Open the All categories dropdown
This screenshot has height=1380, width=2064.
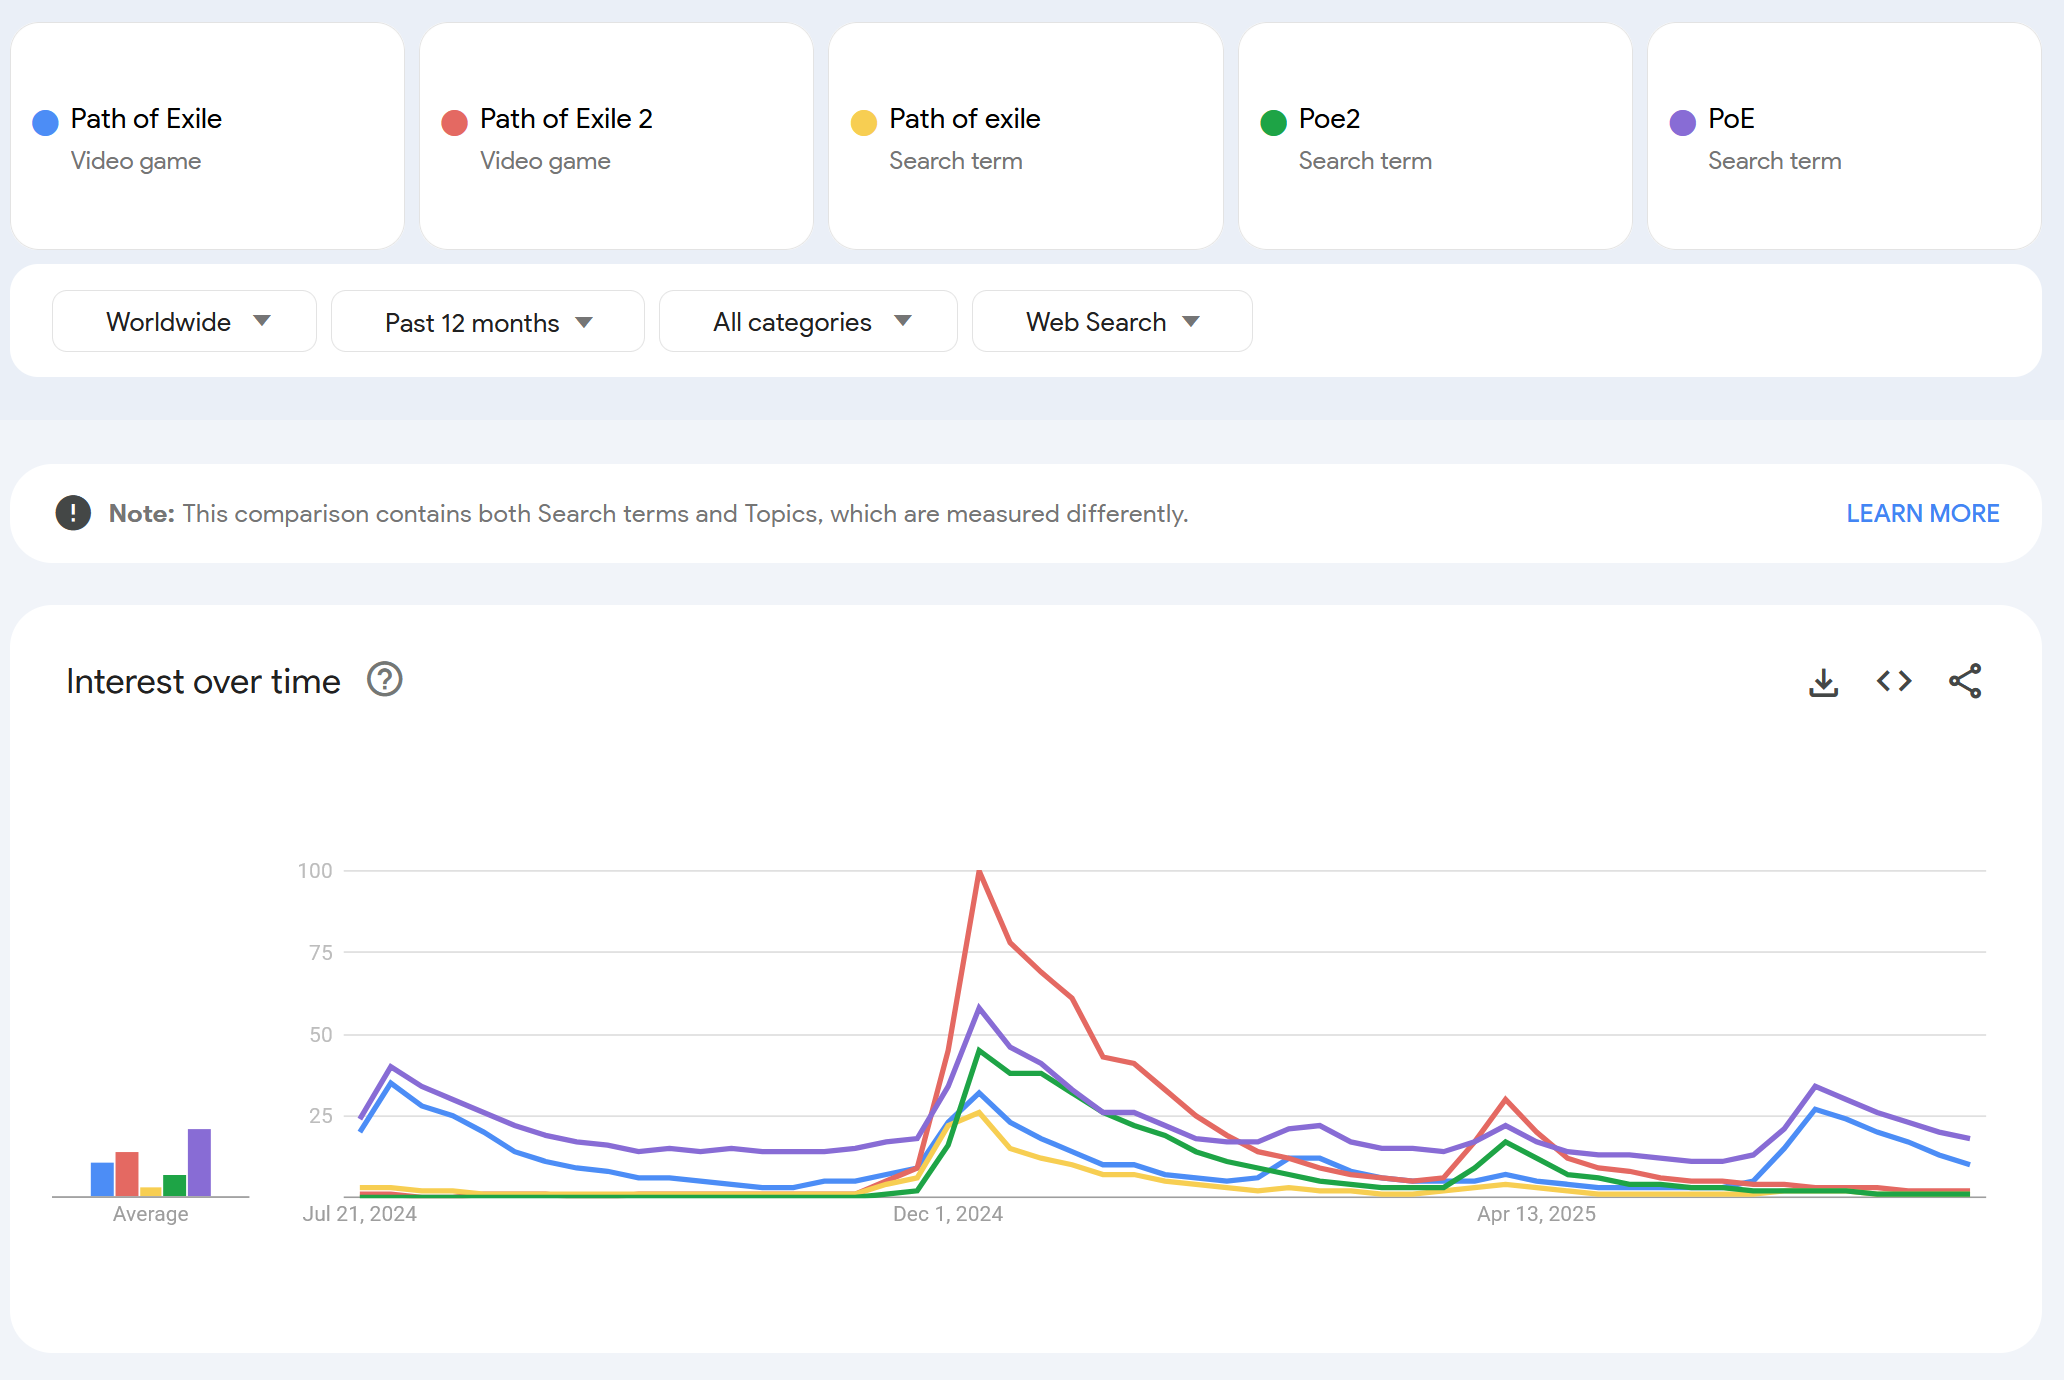(x=808, y=321)
